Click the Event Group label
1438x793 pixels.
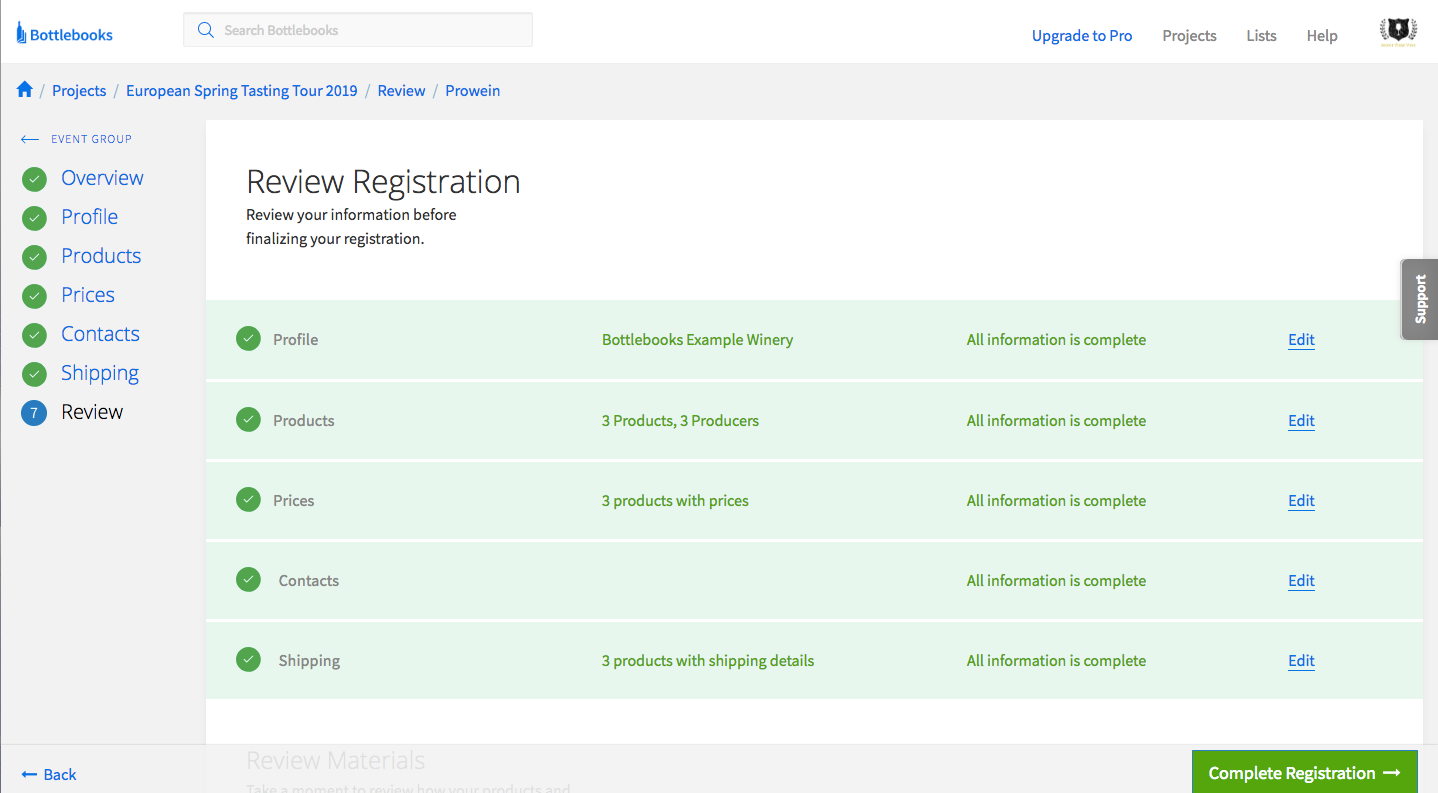[x=91, y=139]
